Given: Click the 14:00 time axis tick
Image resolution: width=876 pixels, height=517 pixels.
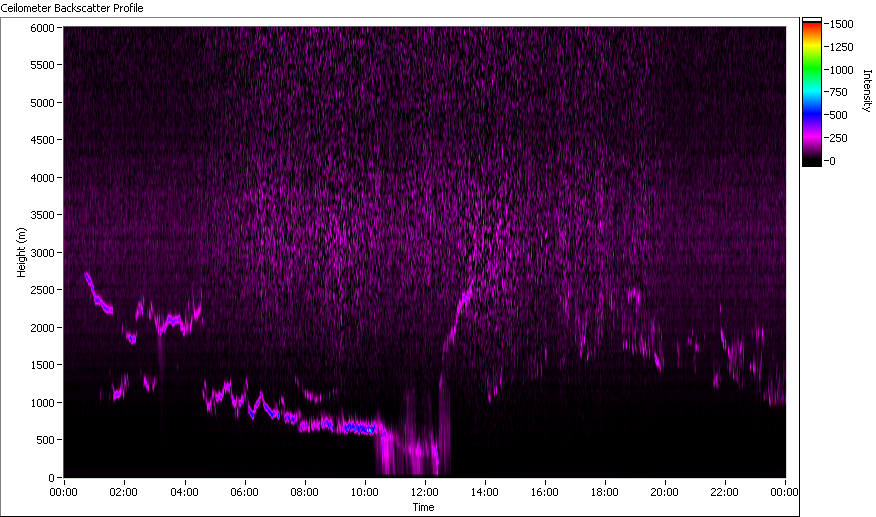Looking at the screenshot, I should click(484, 492).
